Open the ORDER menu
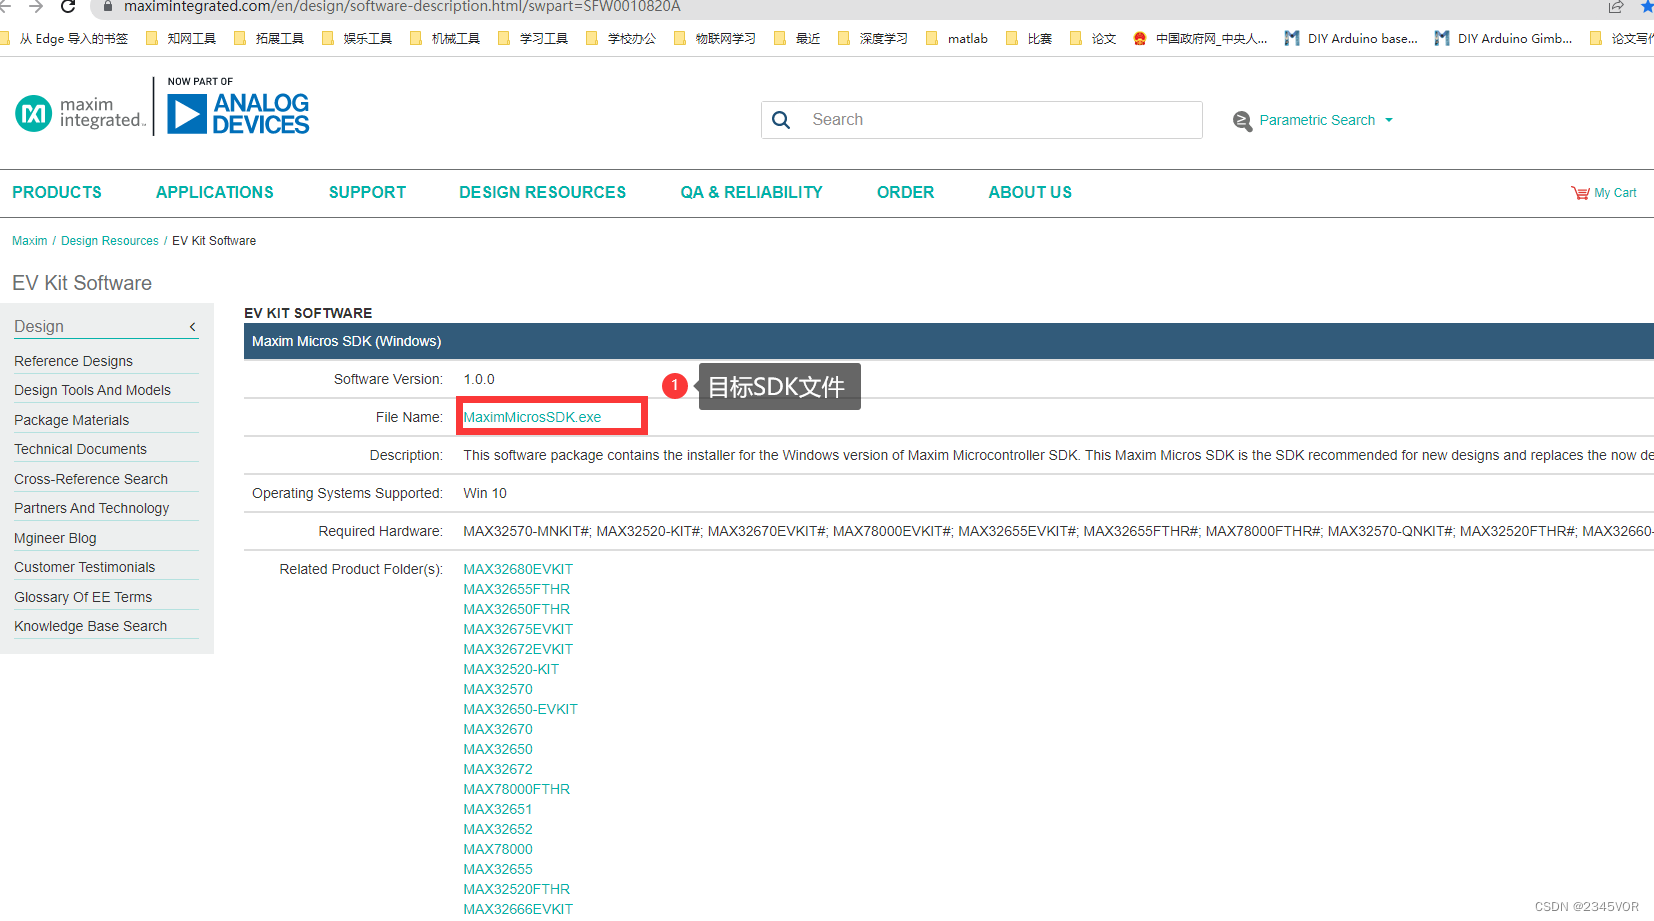This screenshot has height=921, width=1654. click(x=906, y=192)
